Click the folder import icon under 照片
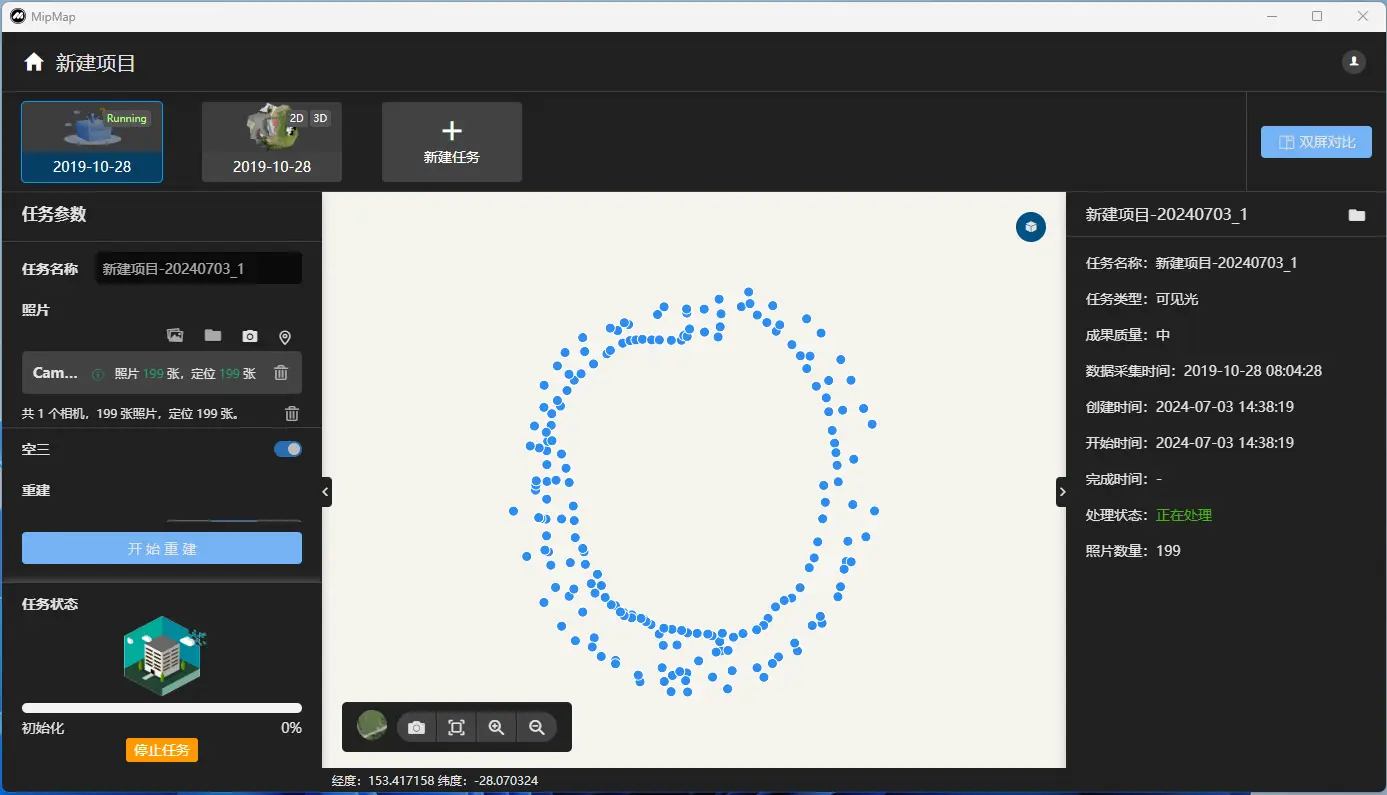 pyautogui.click(x=212, y=336)
